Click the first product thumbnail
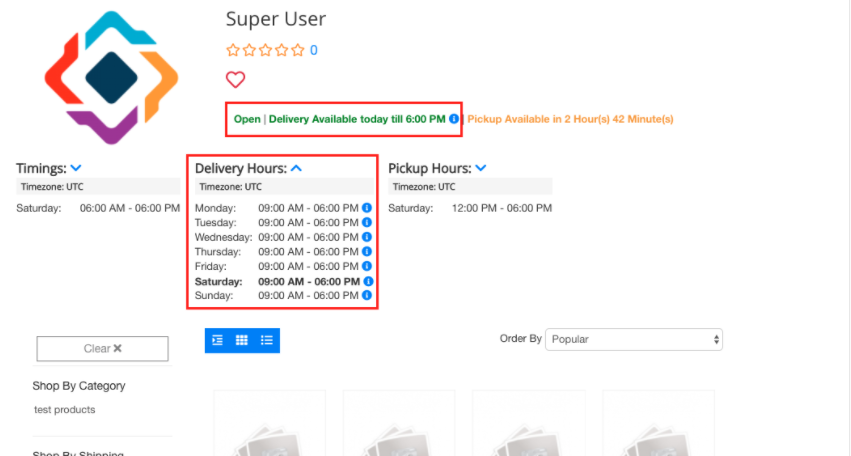 click(270, 423)
